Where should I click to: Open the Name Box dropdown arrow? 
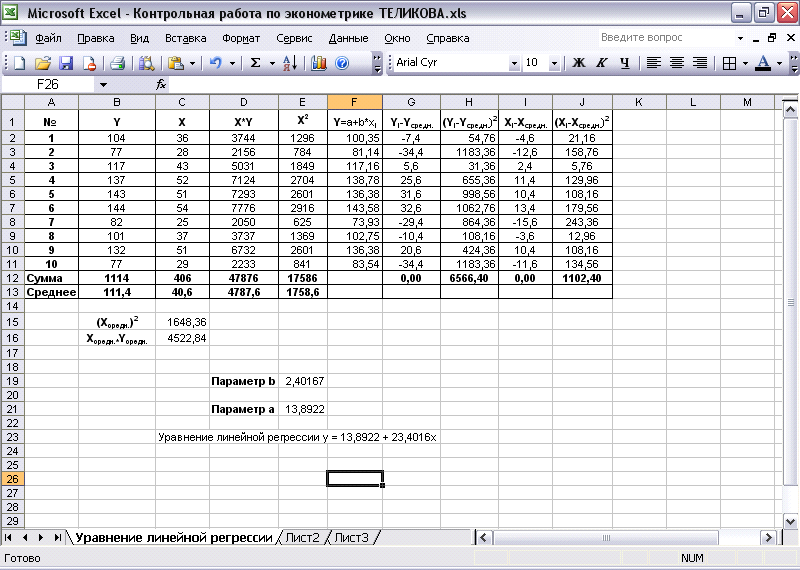pos(103,85)
